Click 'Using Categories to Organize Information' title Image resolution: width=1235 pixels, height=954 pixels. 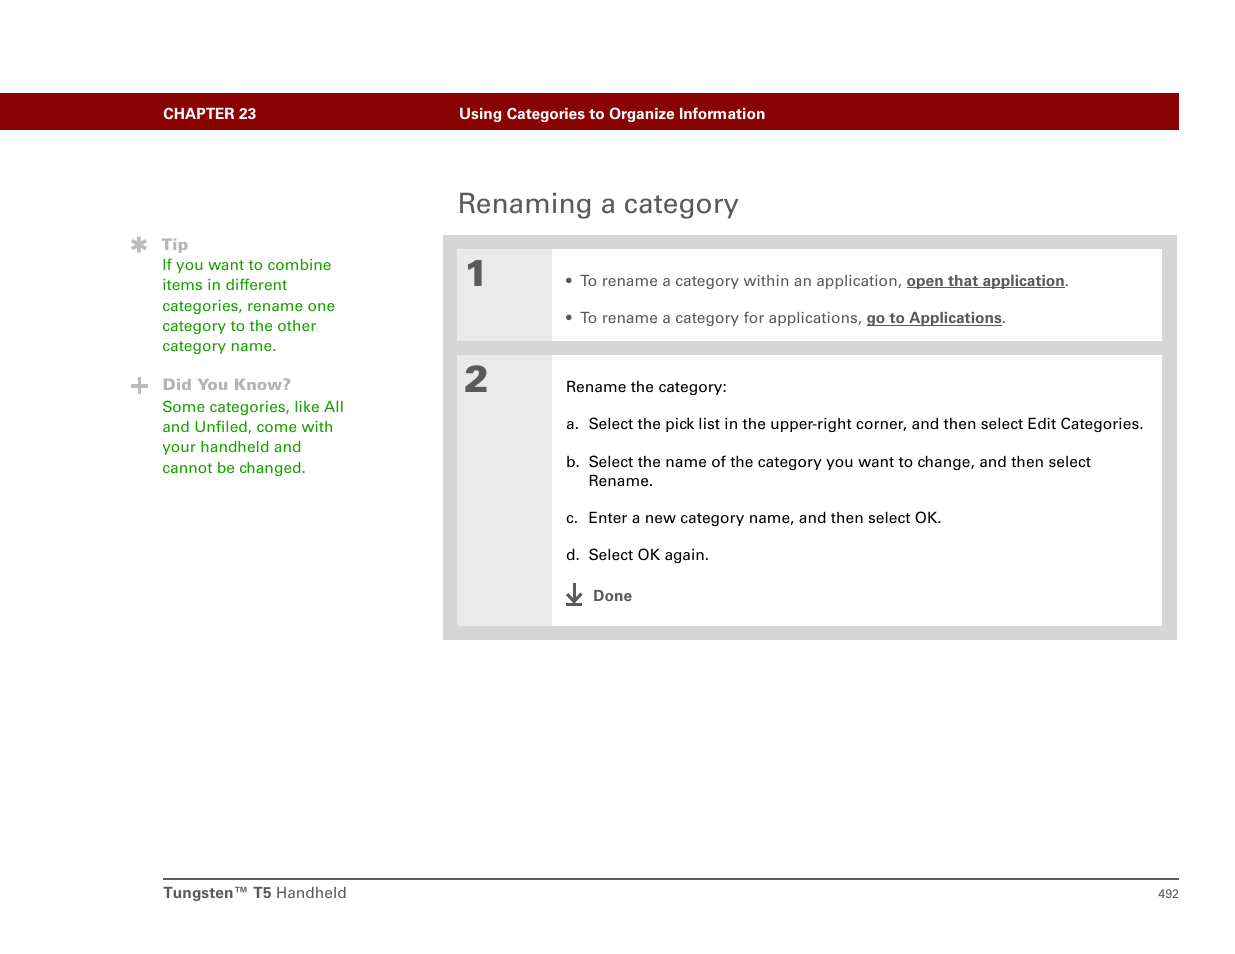pos(612,114)
